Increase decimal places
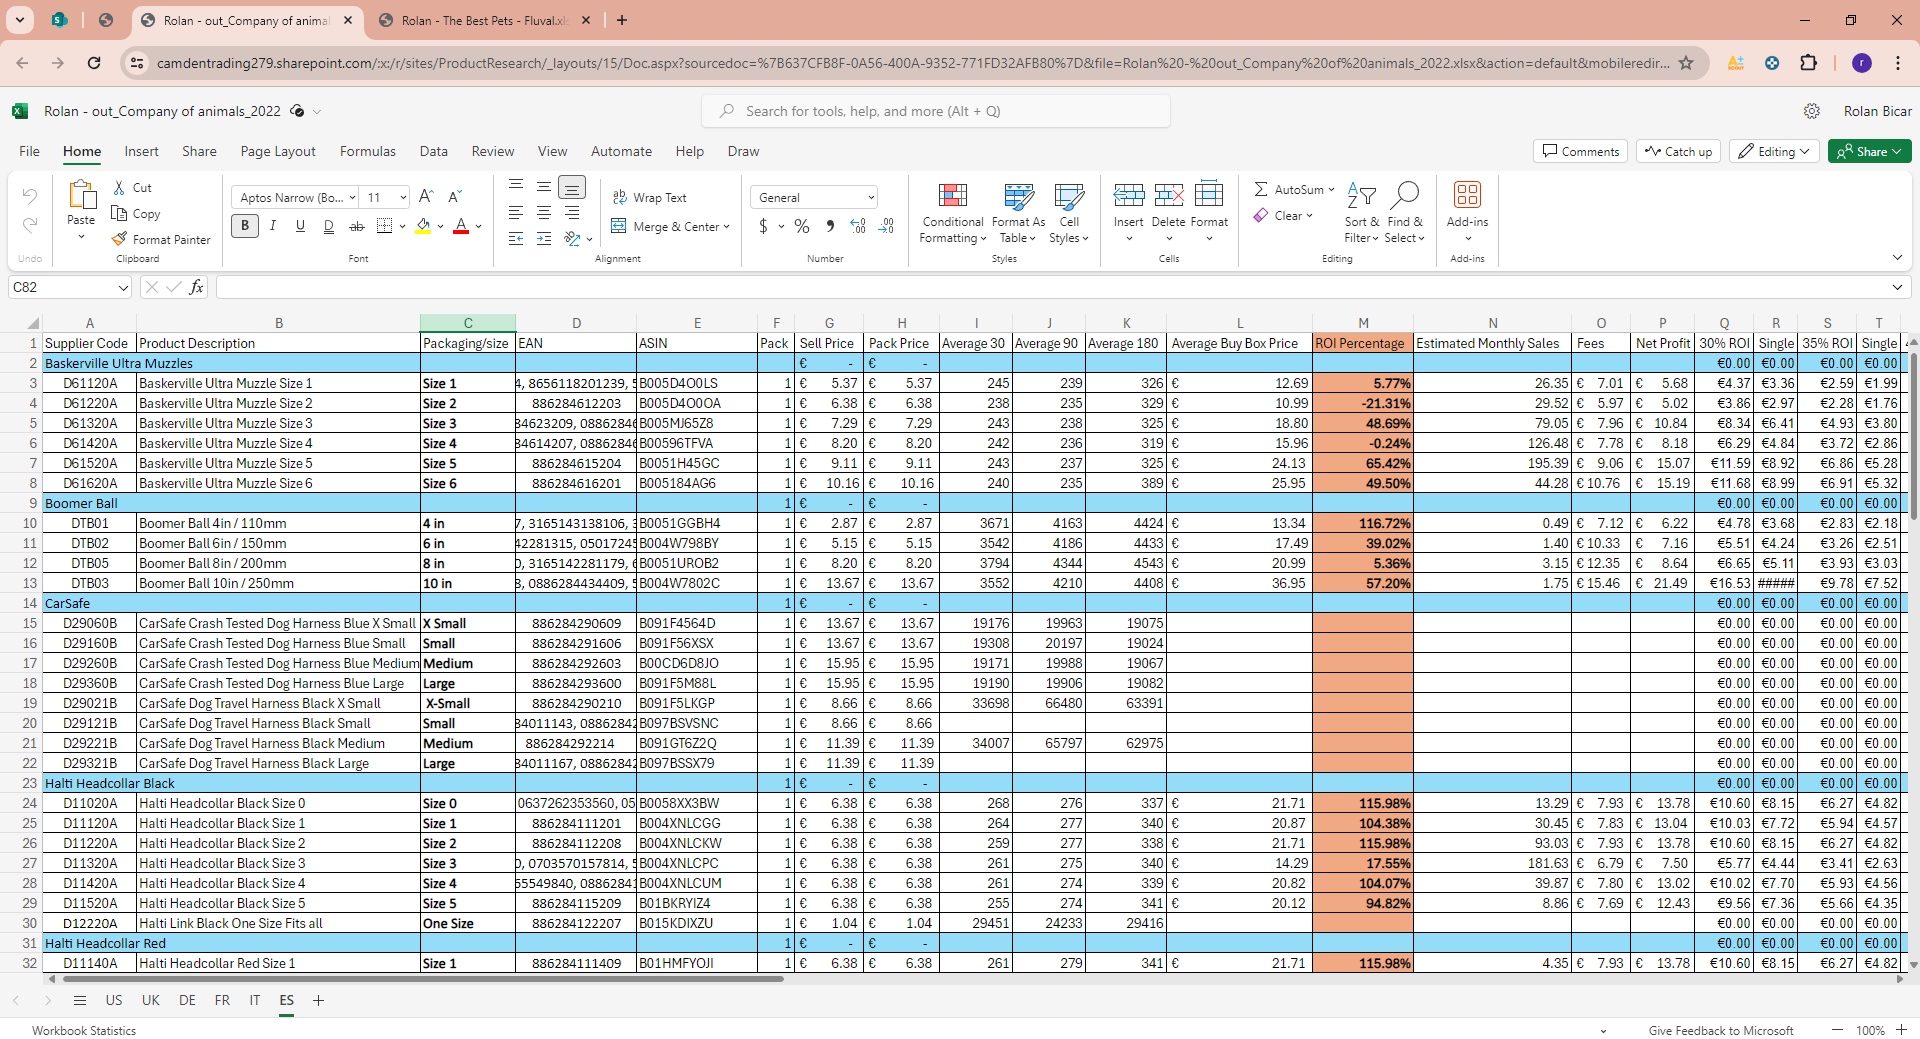This screenshot has width=1920, height=1039. click(858, 227)
